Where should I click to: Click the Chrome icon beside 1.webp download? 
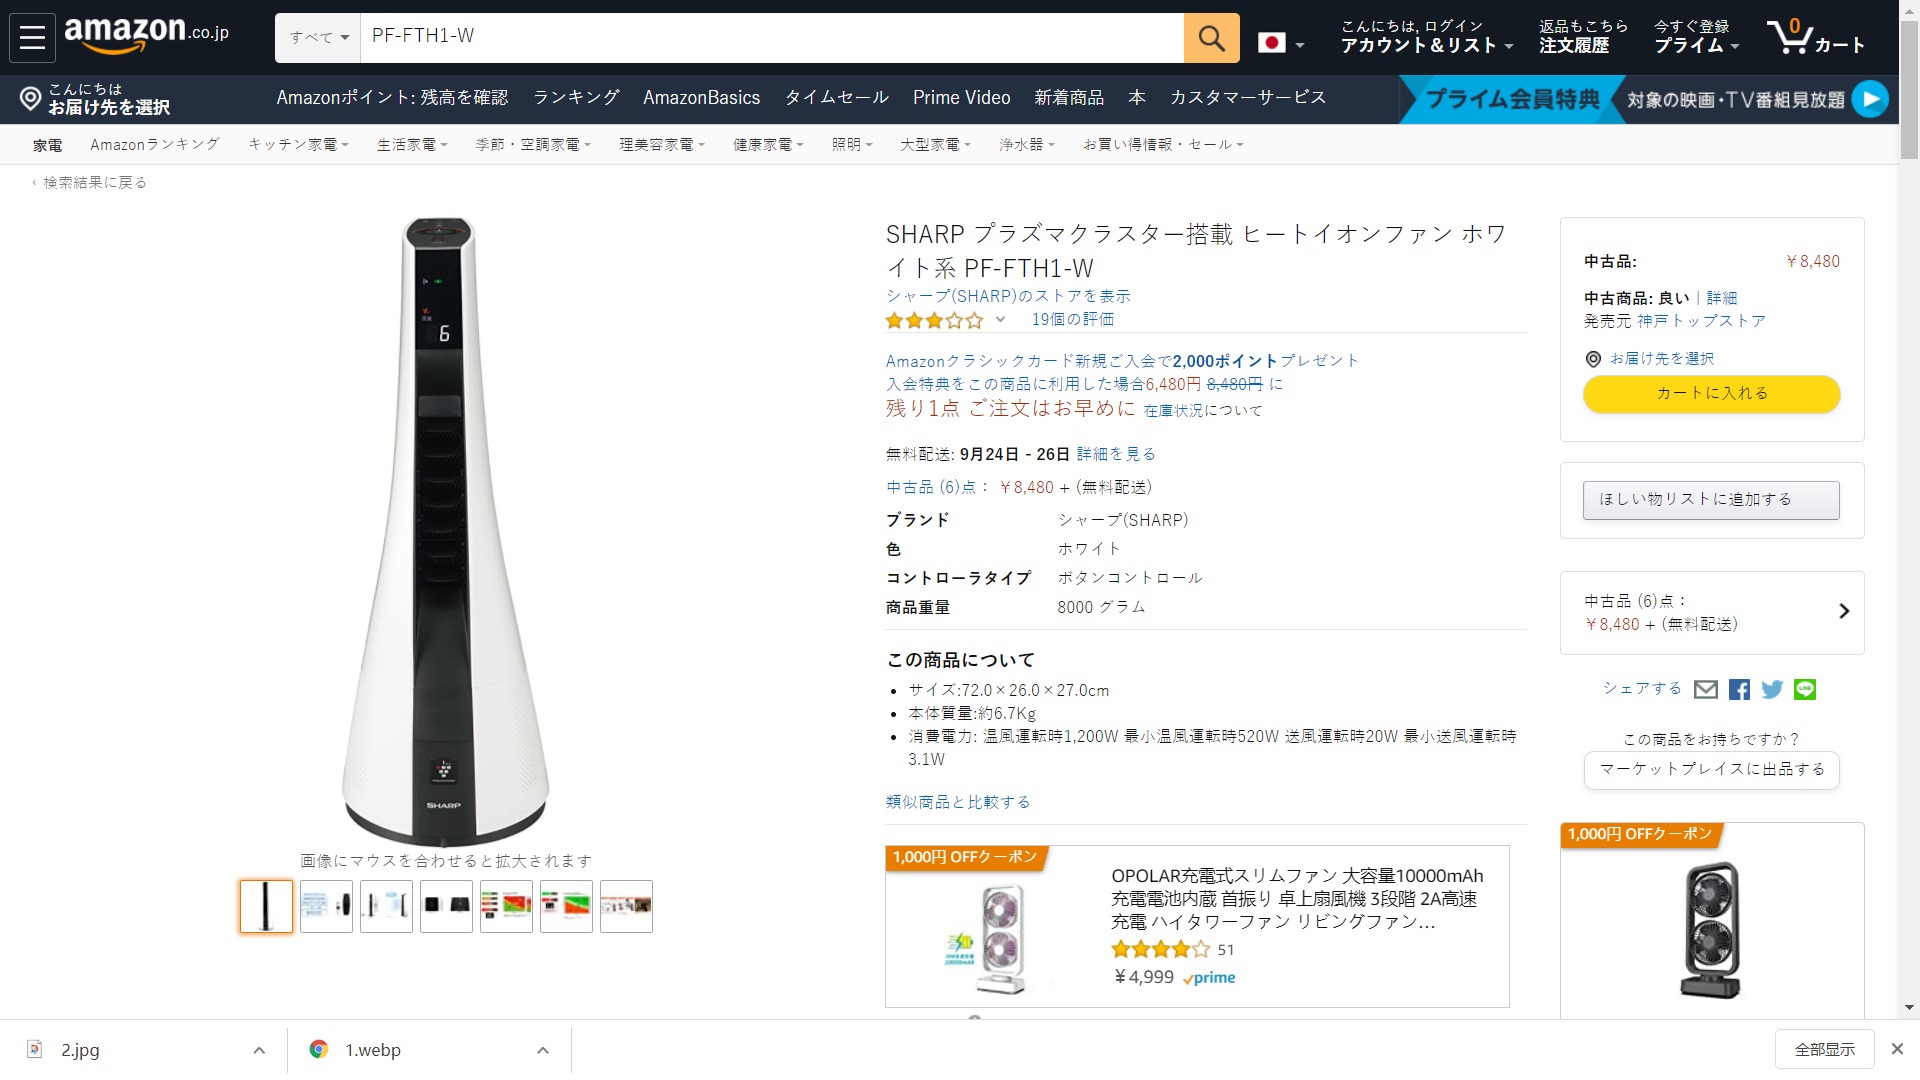(319, 1049)
